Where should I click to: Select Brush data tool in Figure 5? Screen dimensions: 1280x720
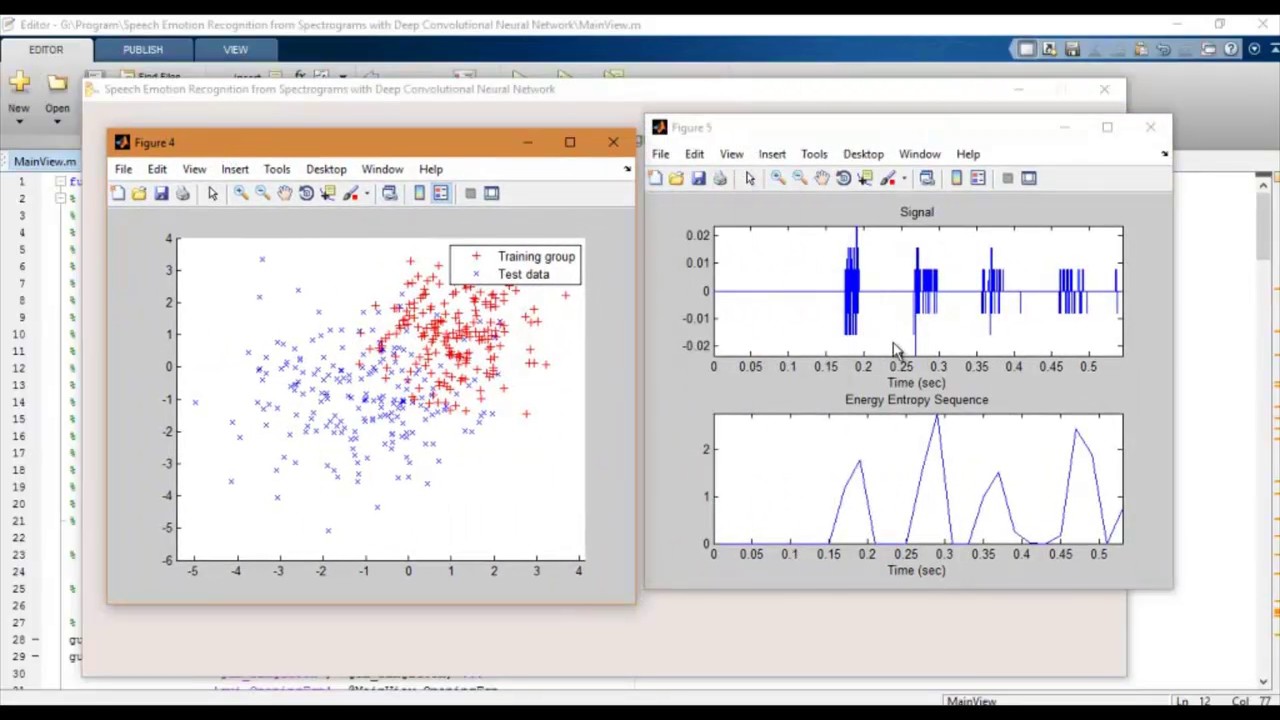(887, 178)
